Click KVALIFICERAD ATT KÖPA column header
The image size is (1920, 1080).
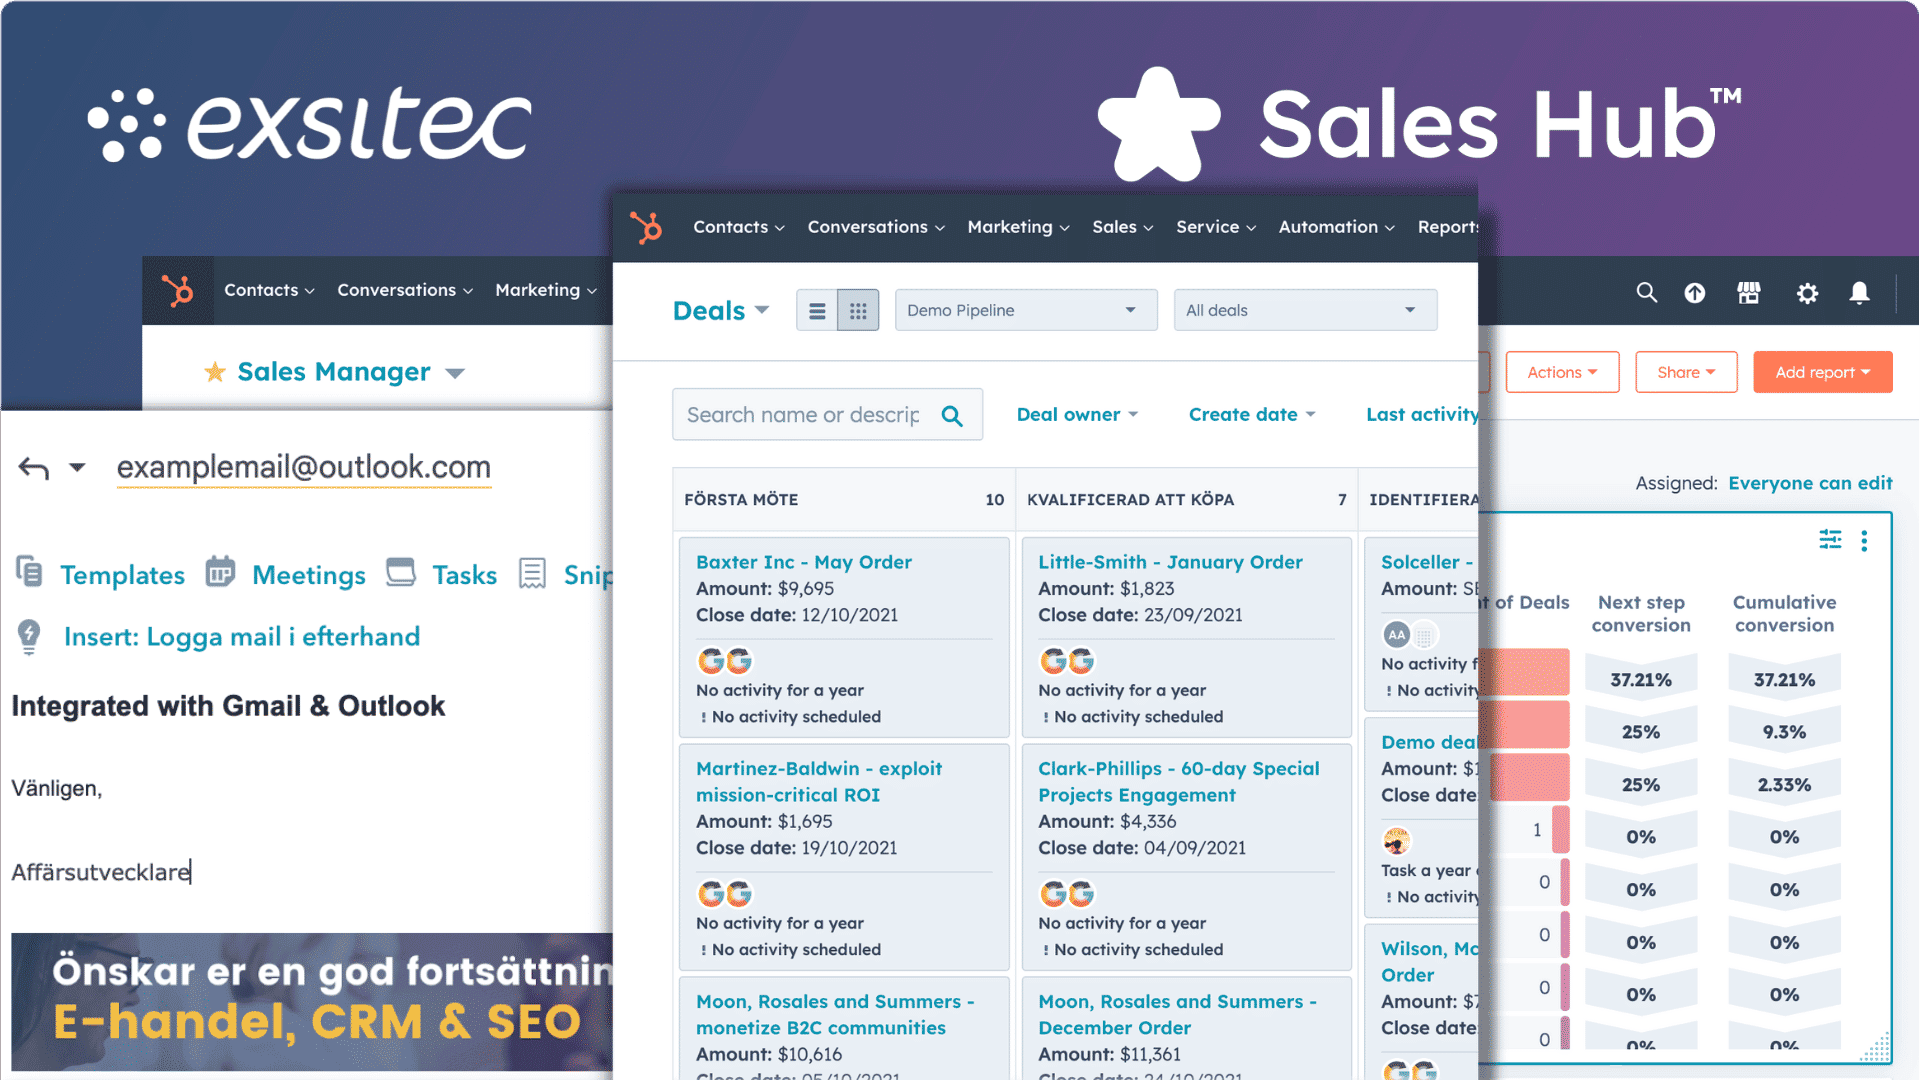1186,499
